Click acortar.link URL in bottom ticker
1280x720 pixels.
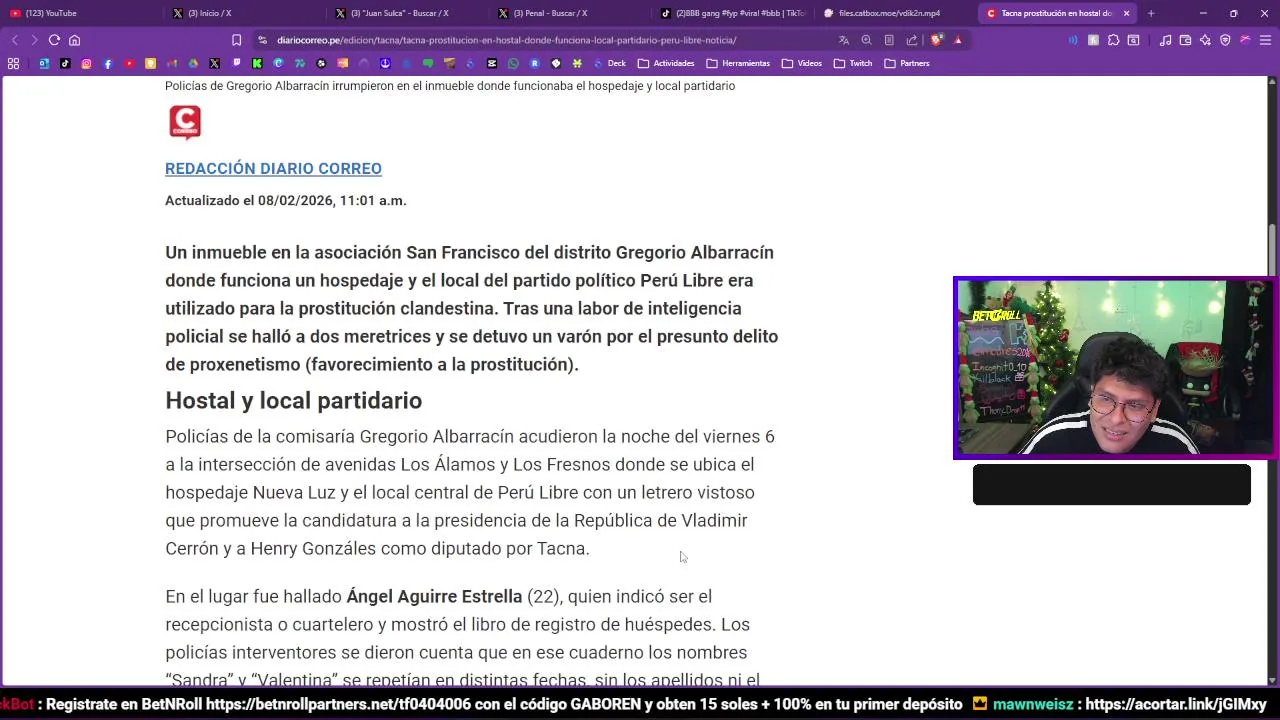1176,704
